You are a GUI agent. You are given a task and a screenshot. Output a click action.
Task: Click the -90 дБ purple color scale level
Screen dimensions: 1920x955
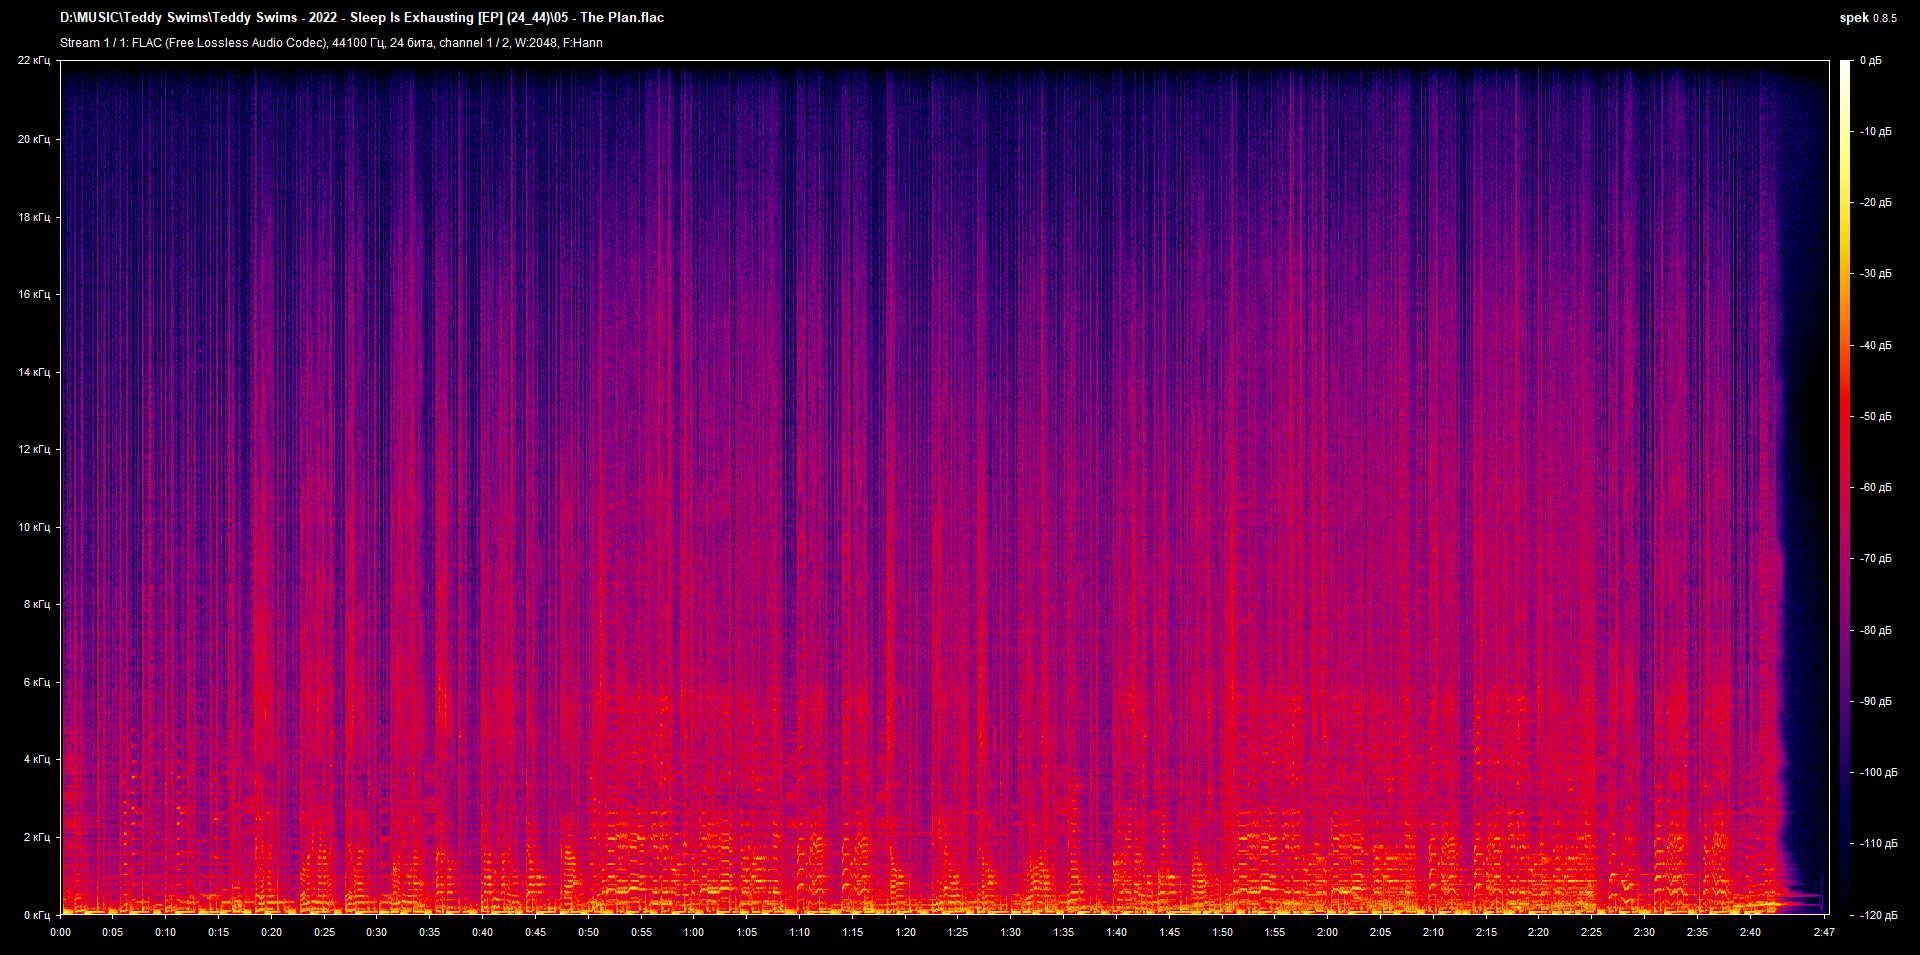coord(1876,701)
